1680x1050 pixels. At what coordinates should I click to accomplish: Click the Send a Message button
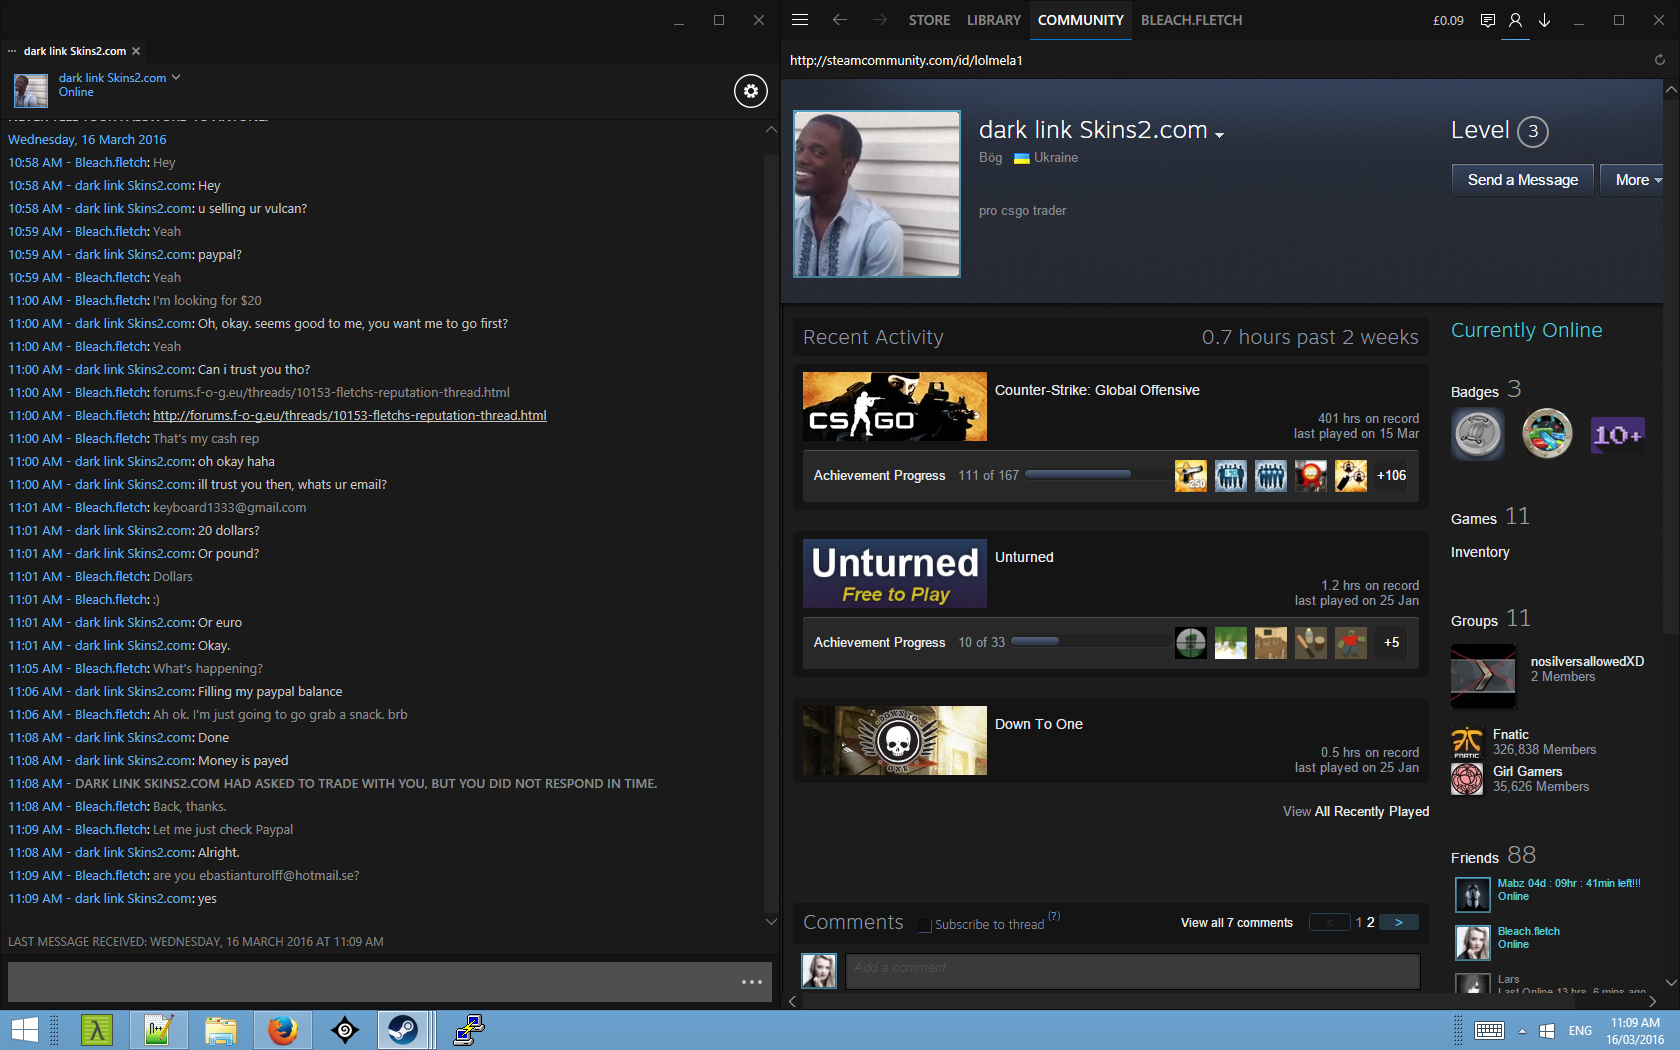tap(1522, 180)
